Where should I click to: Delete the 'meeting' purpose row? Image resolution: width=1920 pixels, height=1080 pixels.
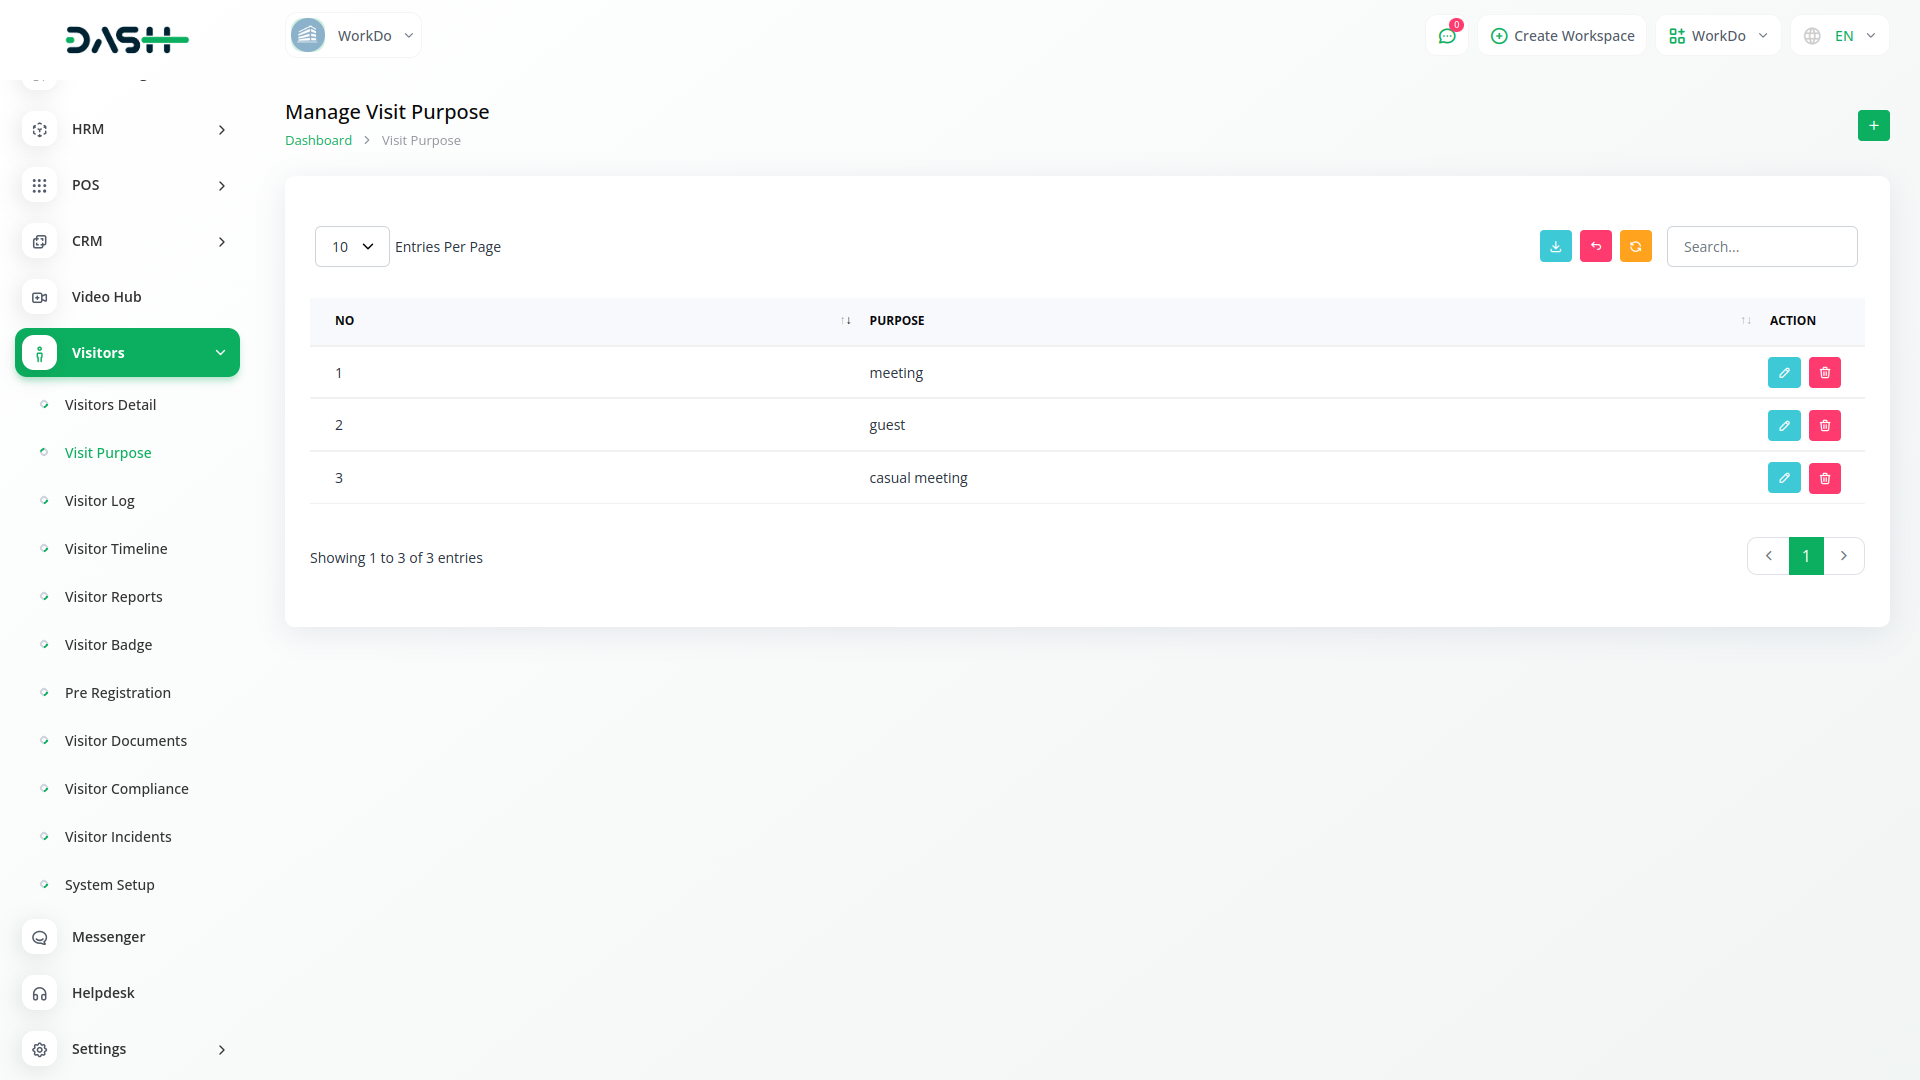[x=1824, y=373]
